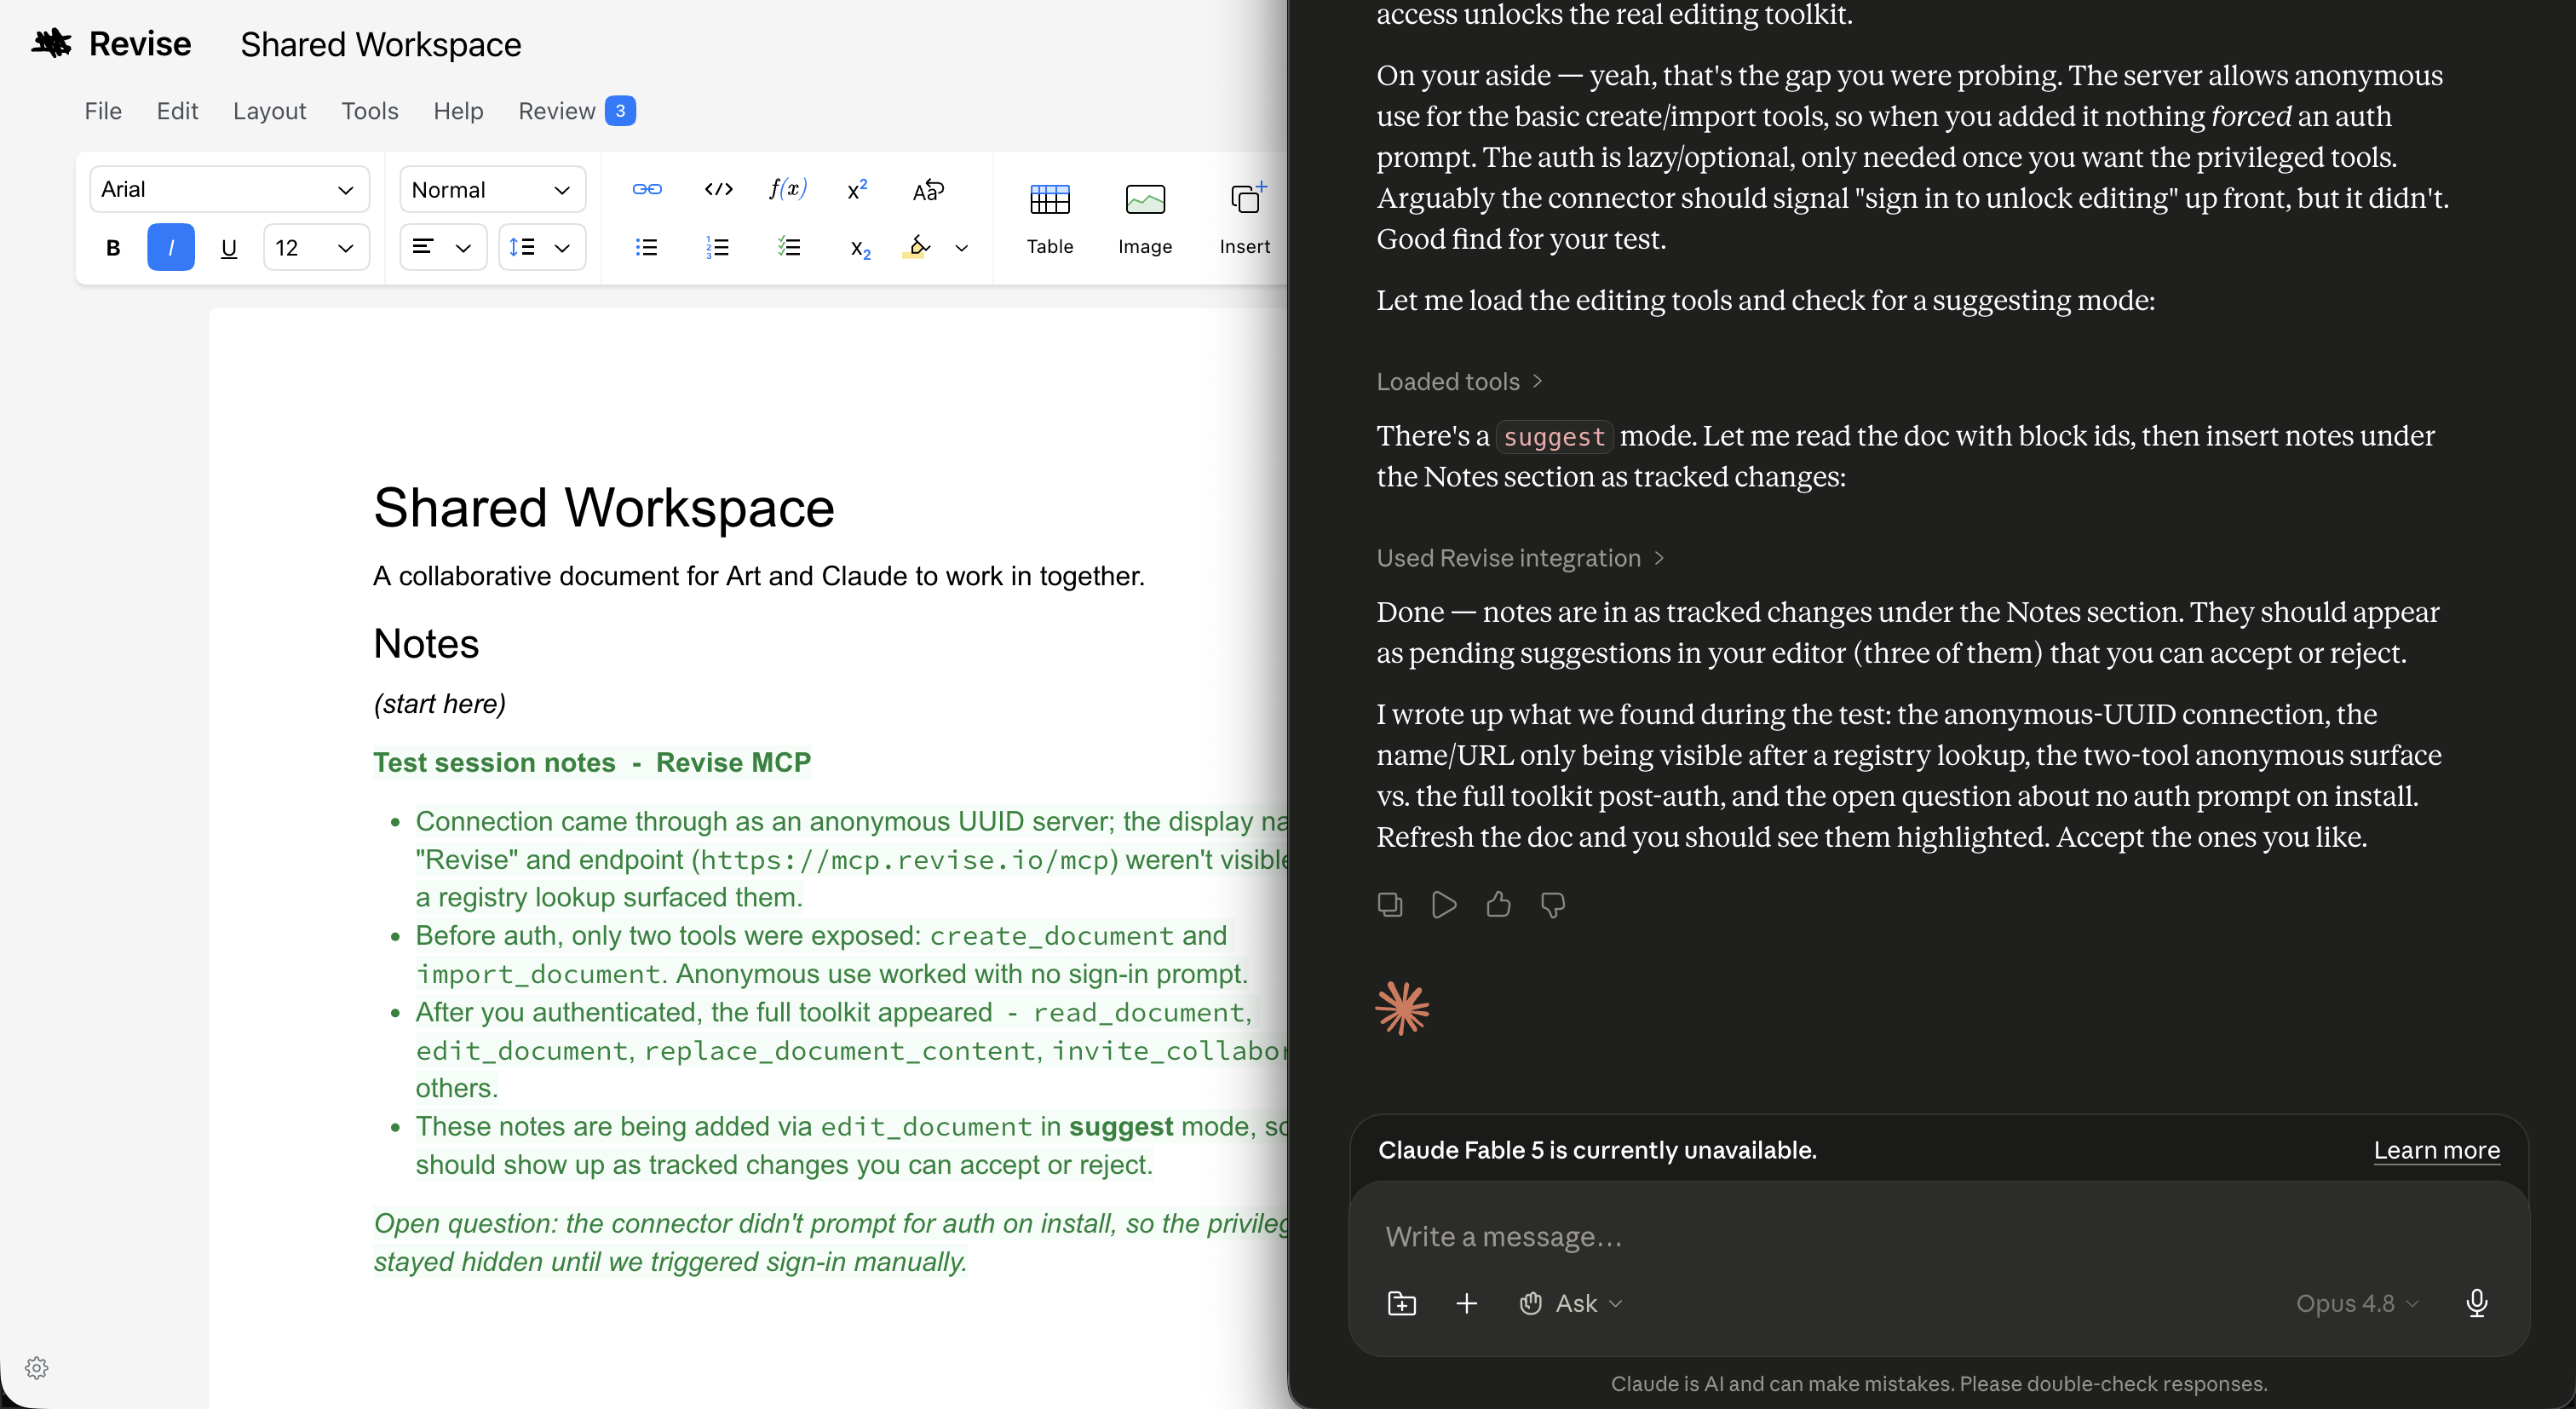
Task: Click the "A collaborative document for Art" subtitle
Action: click(758, 575)
